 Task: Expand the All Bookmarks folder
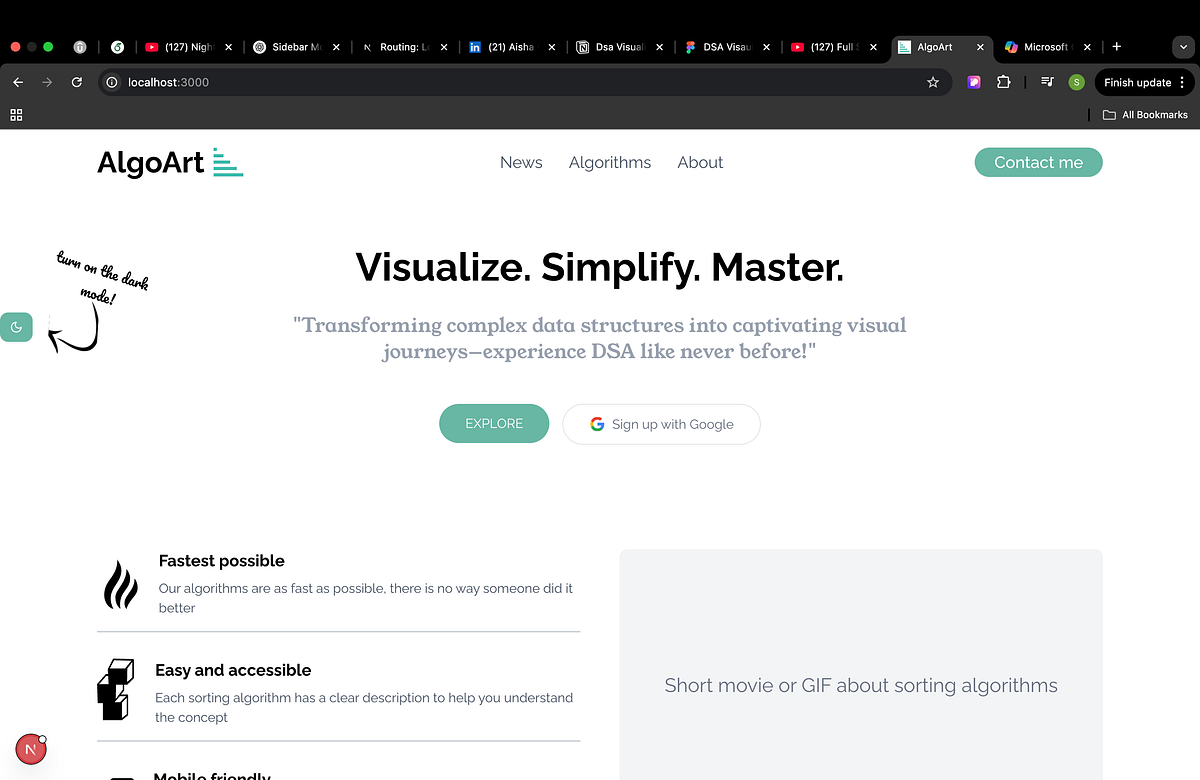1145,114
